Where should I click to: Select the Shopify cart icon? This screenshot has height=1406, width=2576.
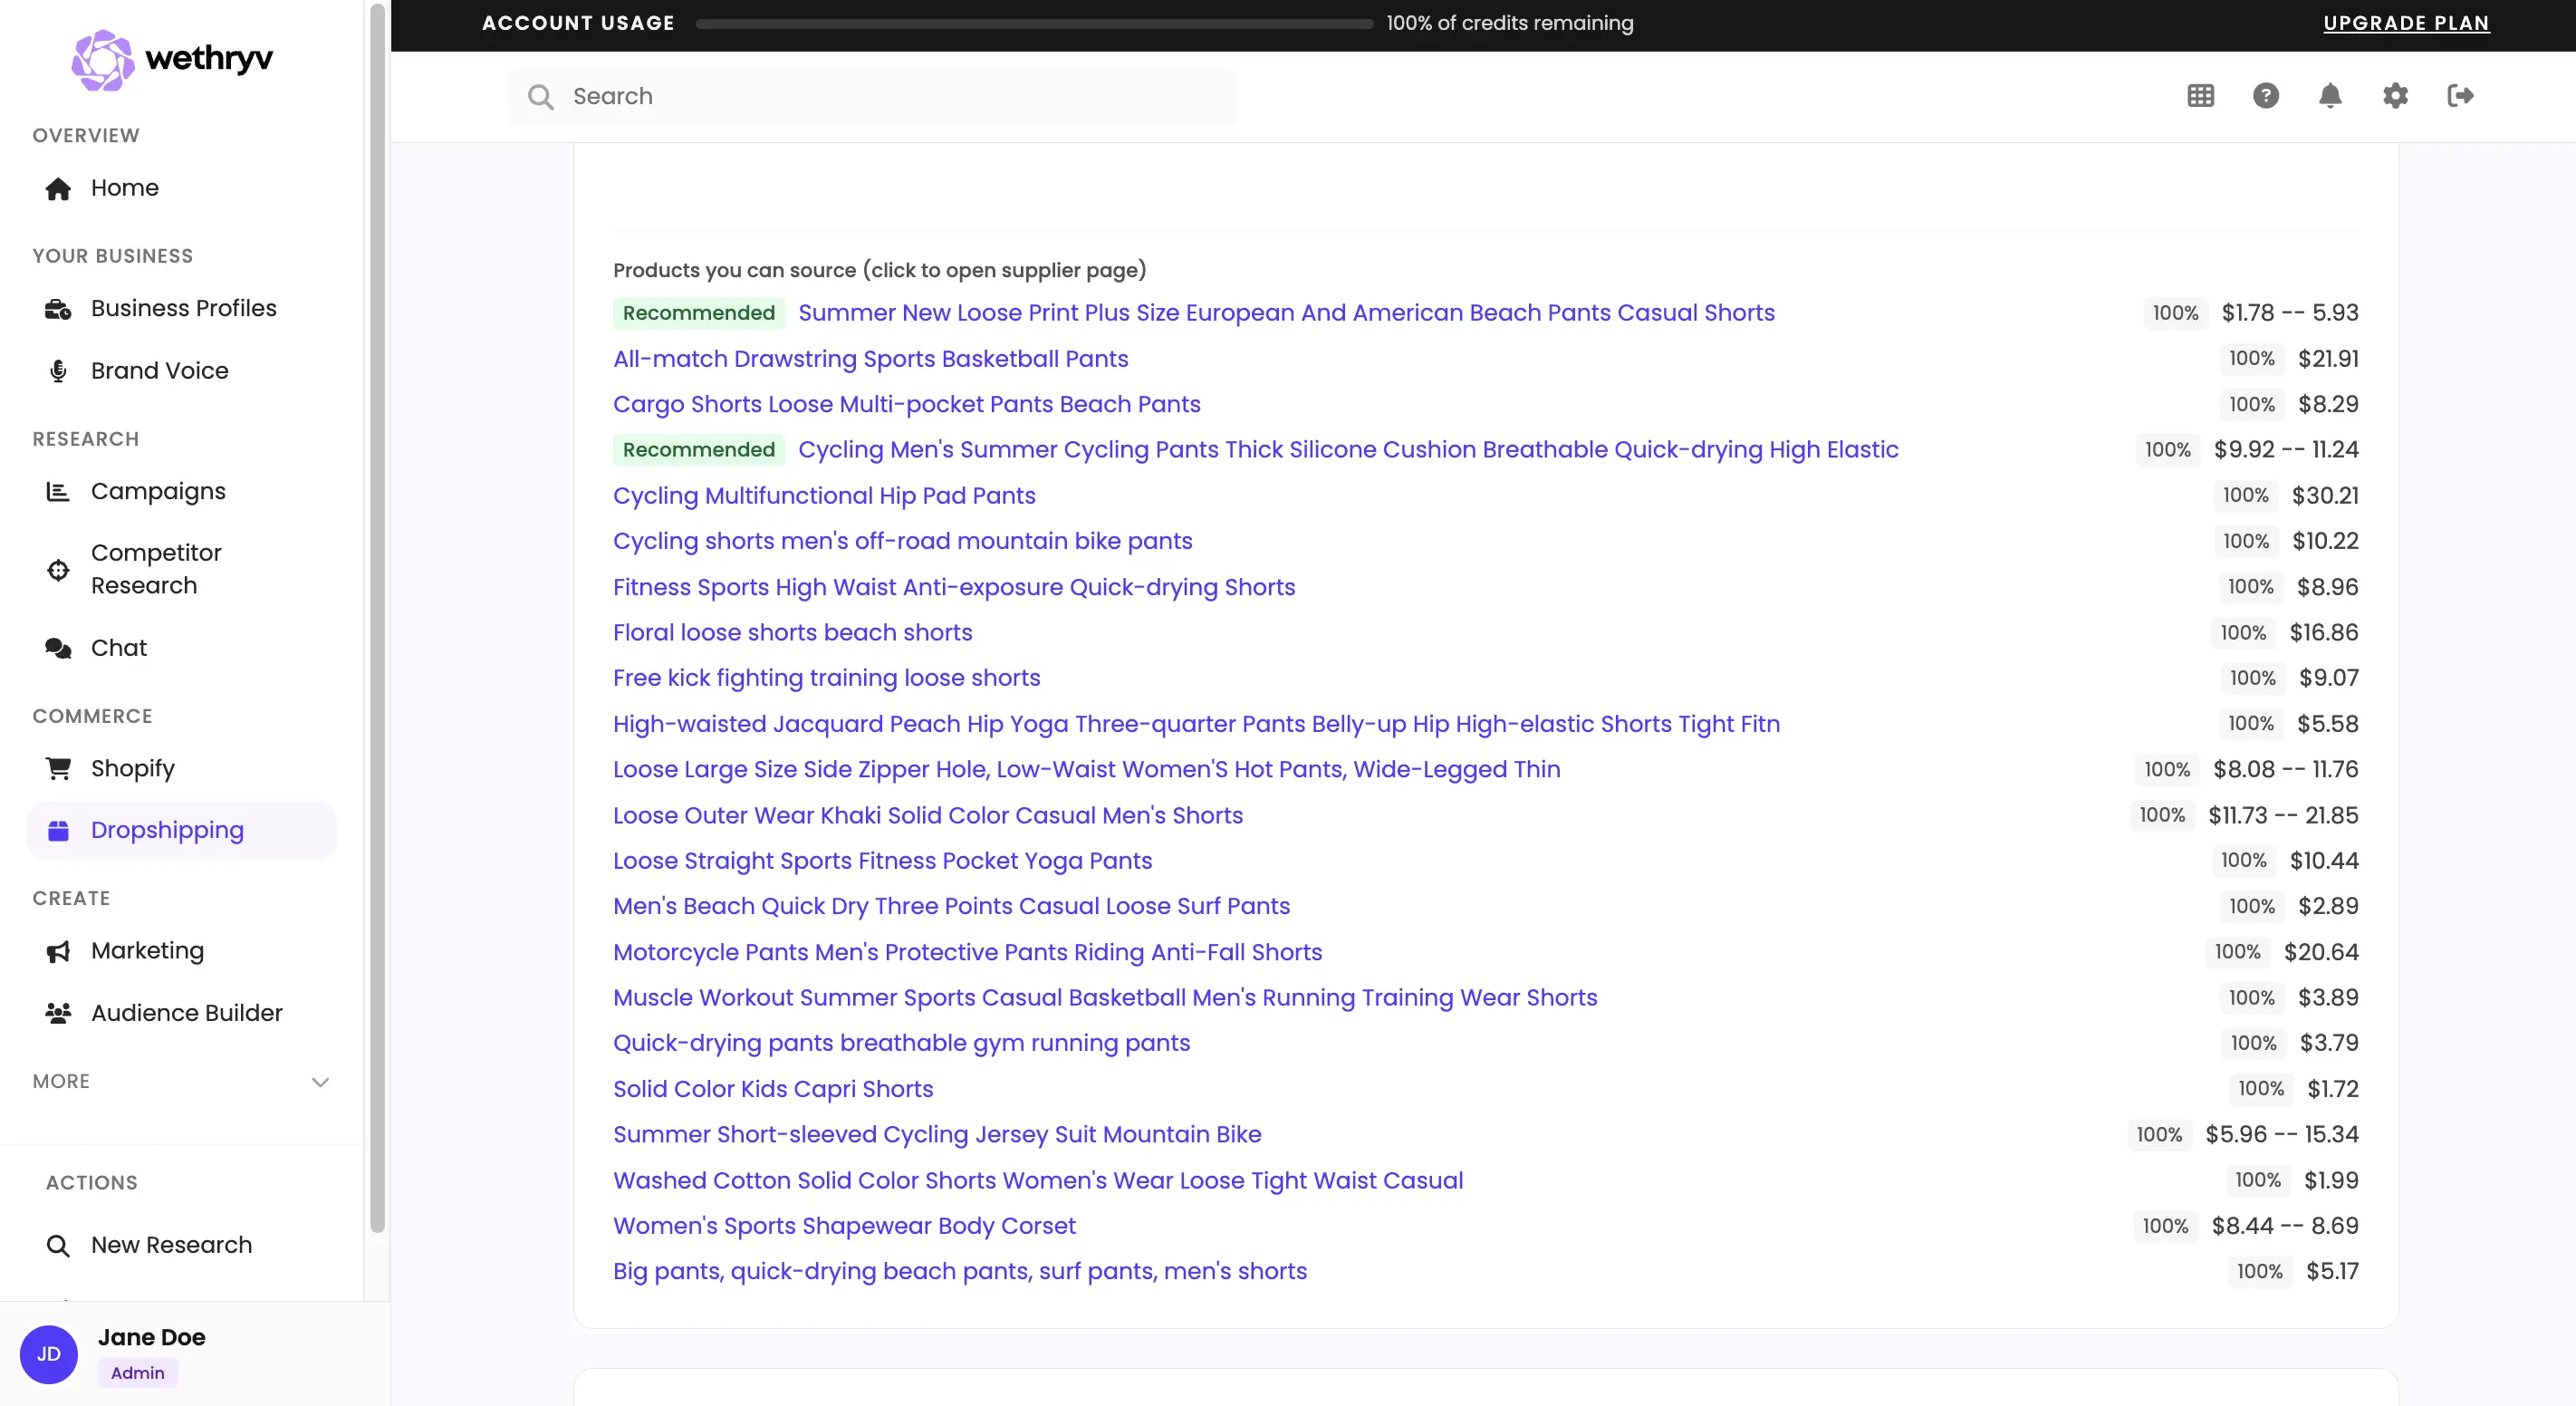click(x=57, y=767)
